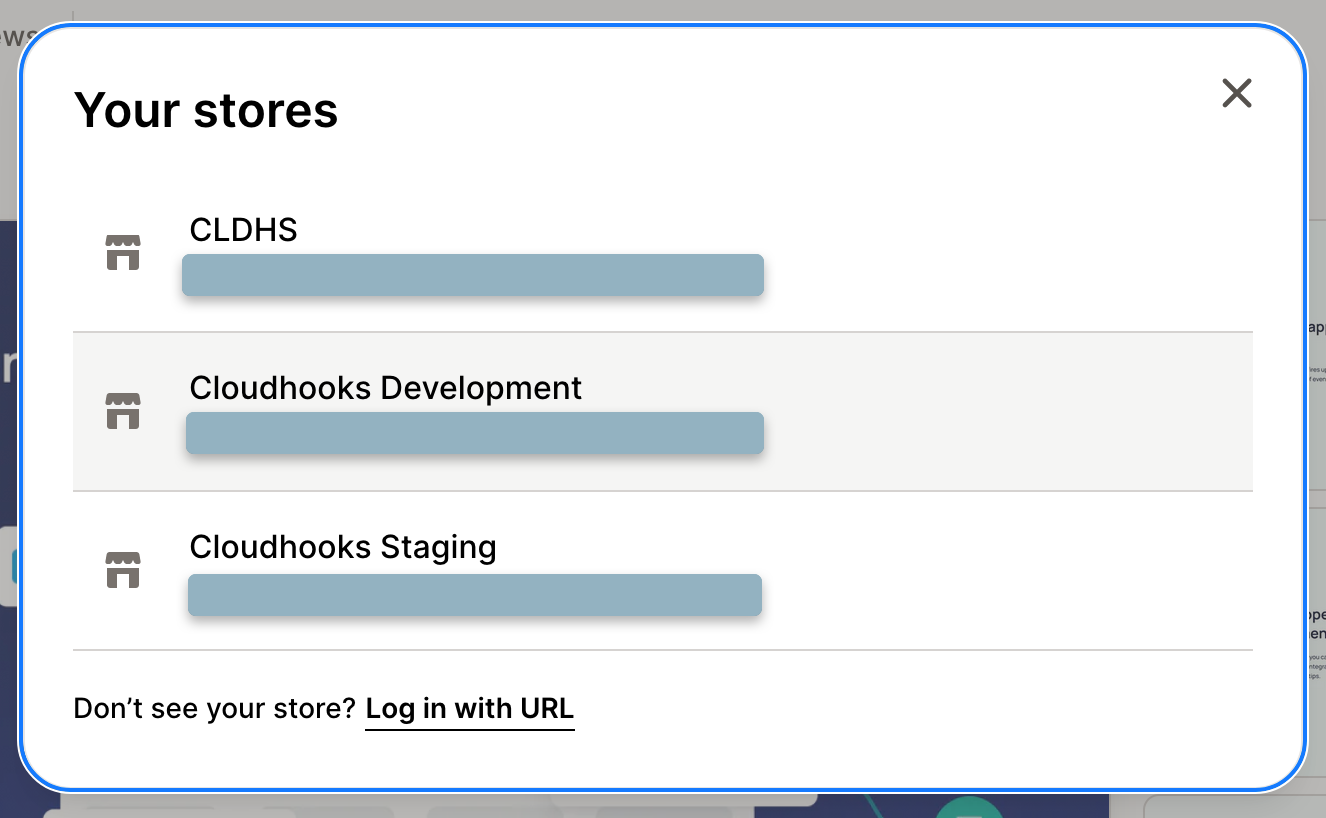1326x818 pixels.
Task: Select the Cloudhooks Staging row
Action: pos(662,570)
